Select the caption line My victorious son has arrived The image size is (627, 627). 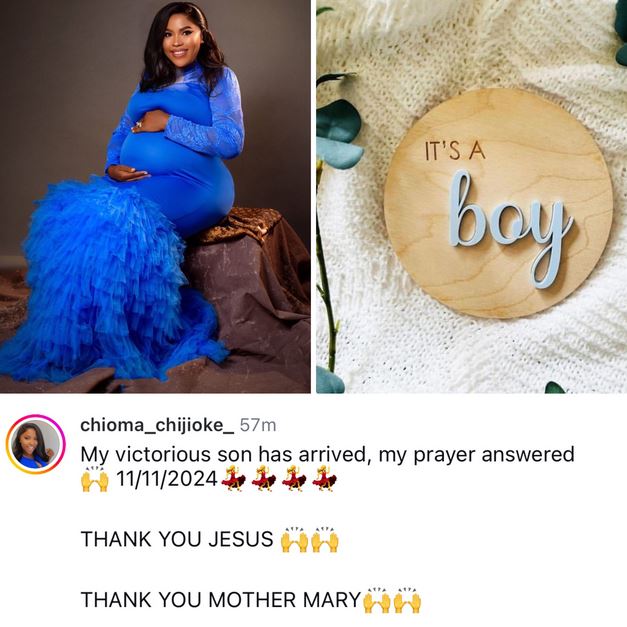tap(327, 455)
